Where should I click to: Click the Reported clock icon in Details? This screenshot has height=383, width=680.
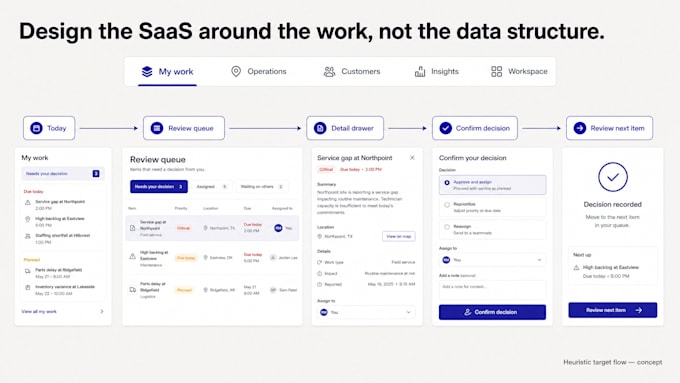tap(320, 285)
